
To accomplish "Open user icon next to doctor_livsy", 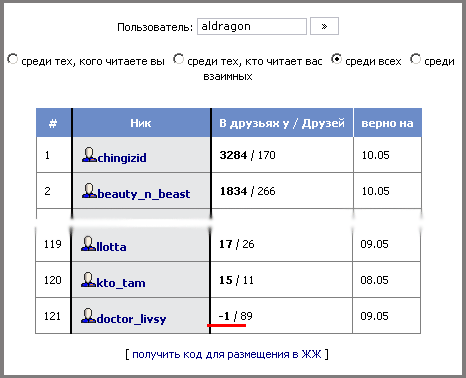I will [88, 316].
